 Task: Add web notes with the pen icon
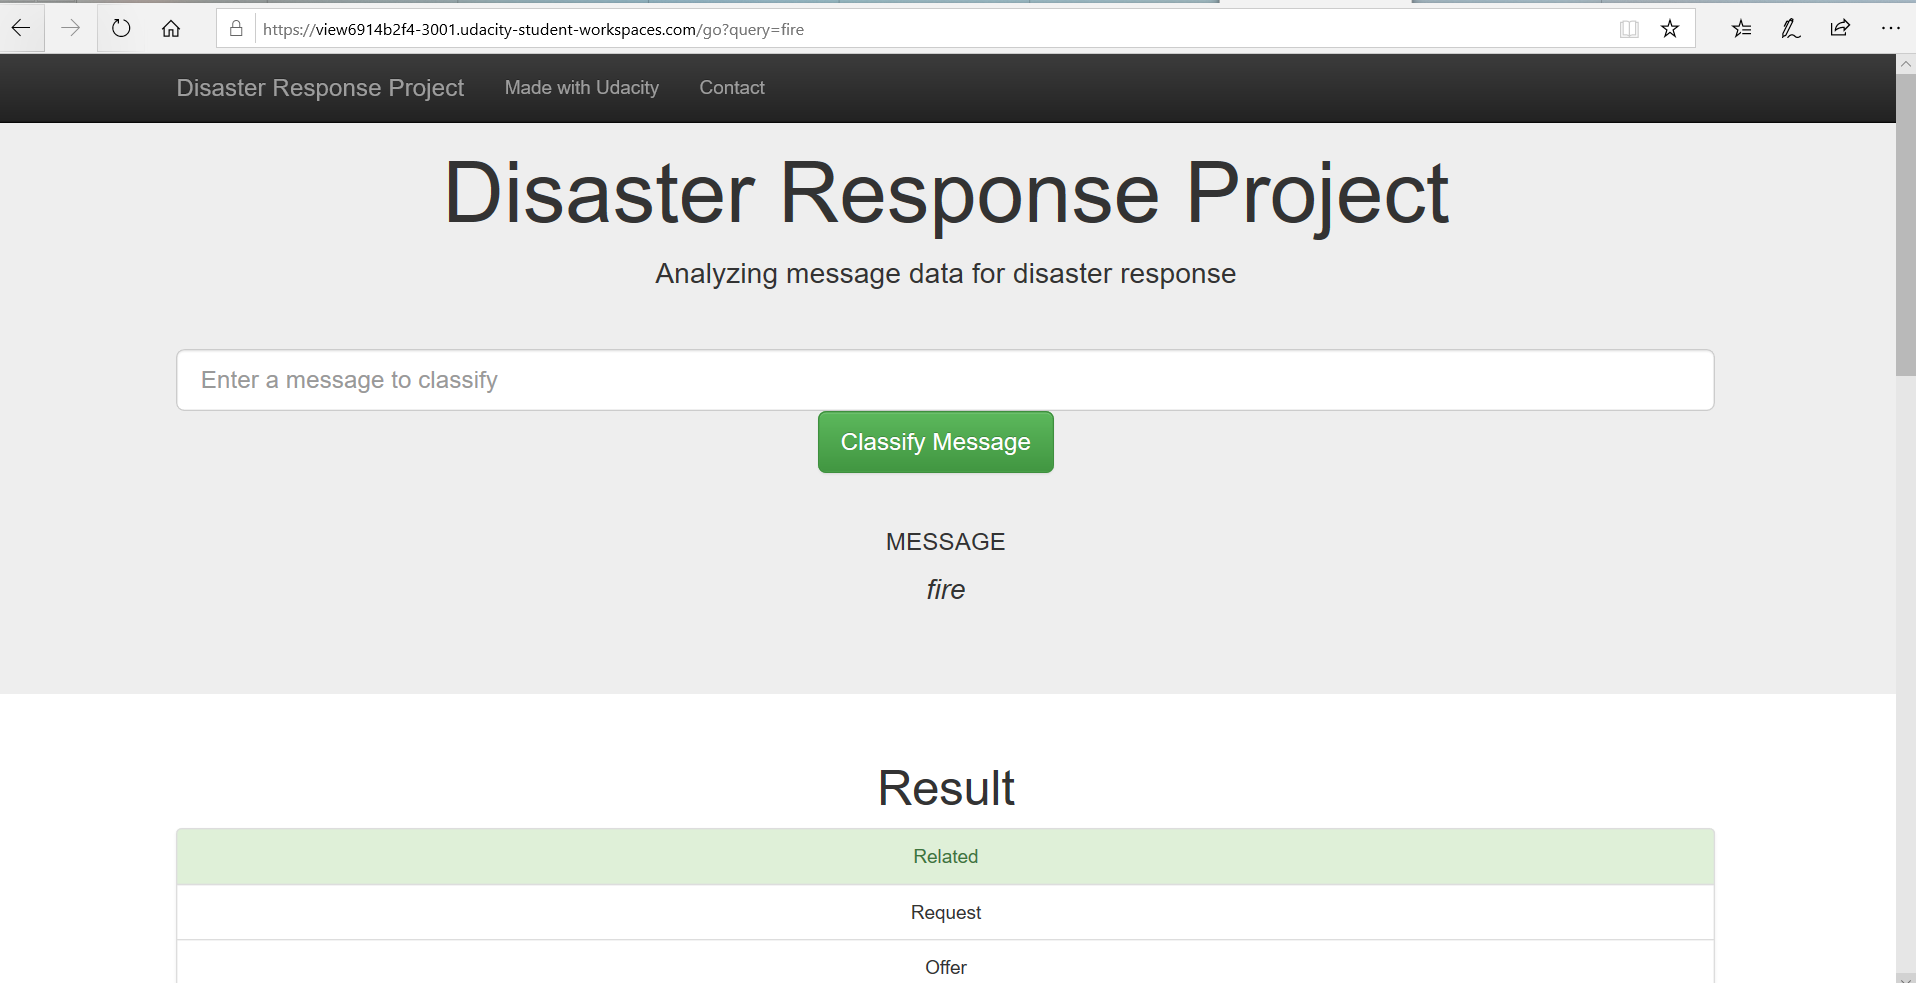pos(1790,29)
